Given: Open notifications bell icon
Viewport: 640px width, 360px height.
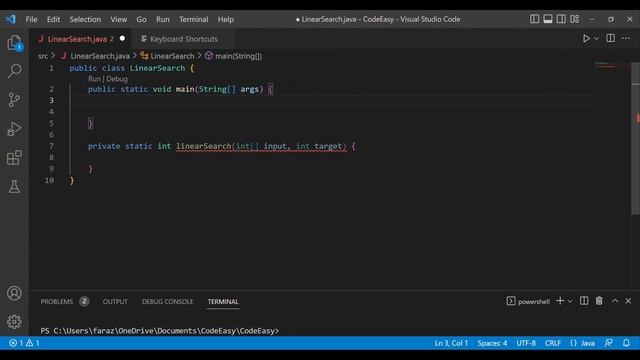Looking at the screenshot, I should click(x=626, y=343).
